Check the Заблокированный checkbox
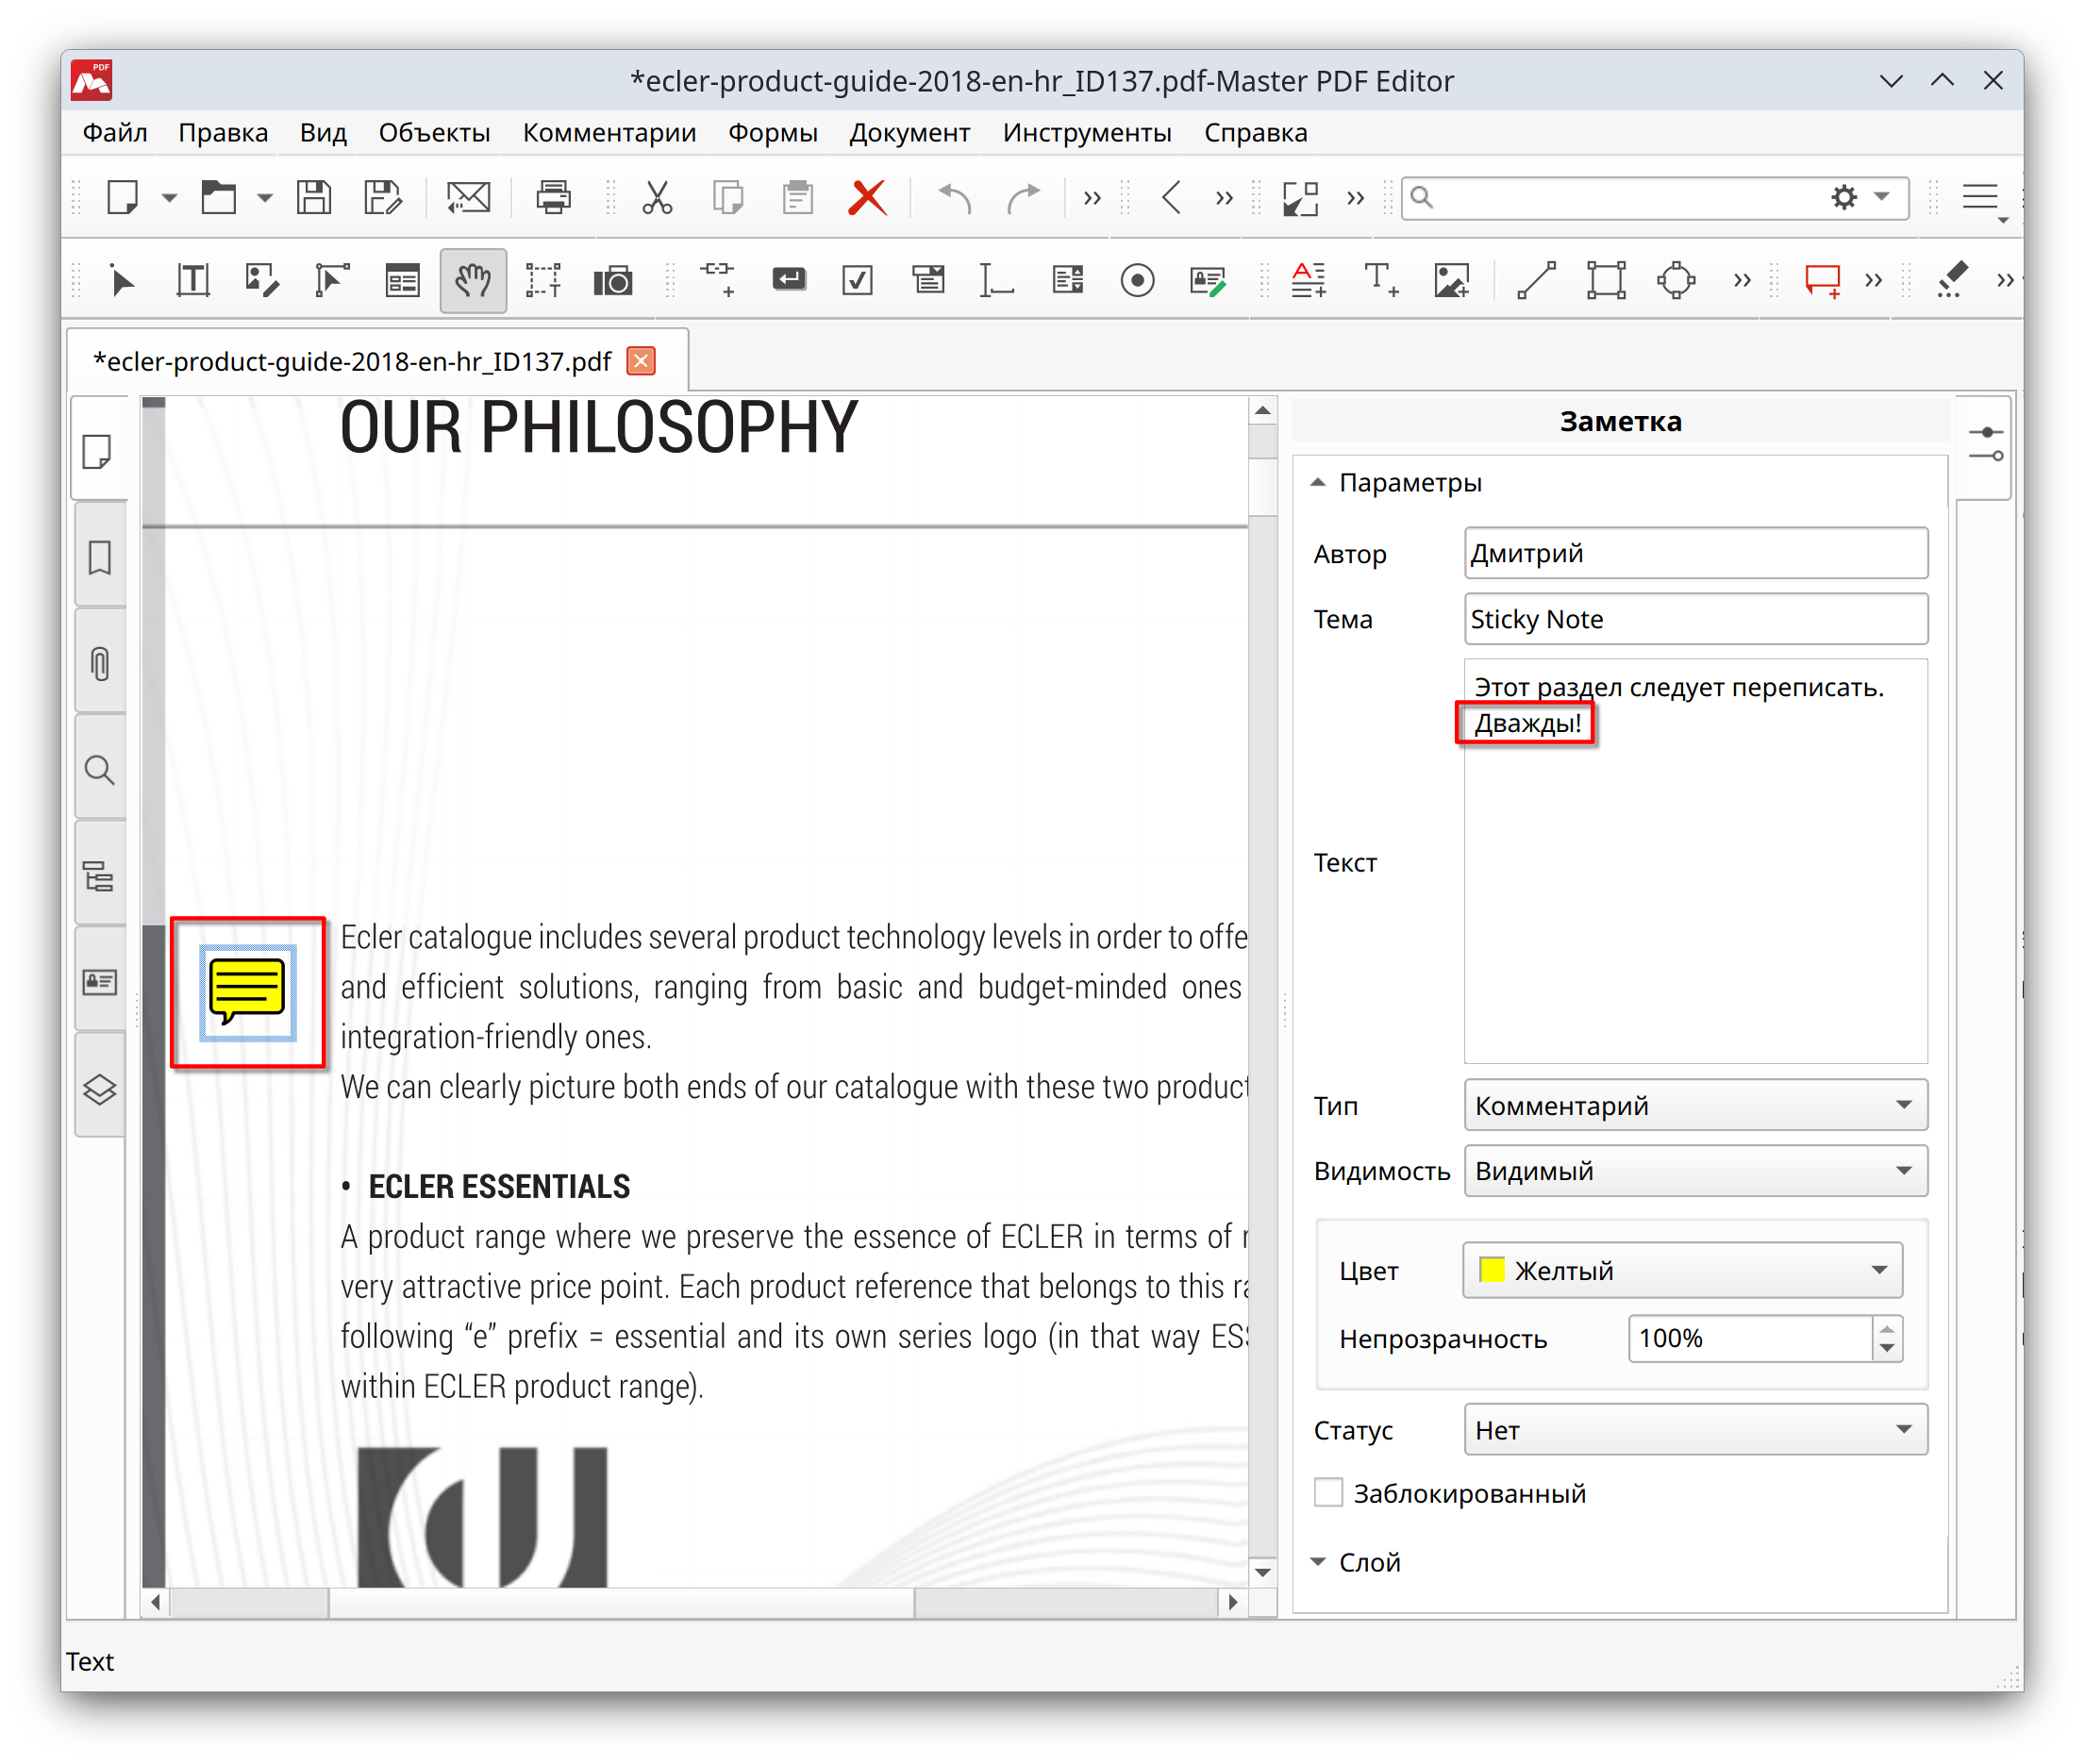 [x=1328, y=1492]
